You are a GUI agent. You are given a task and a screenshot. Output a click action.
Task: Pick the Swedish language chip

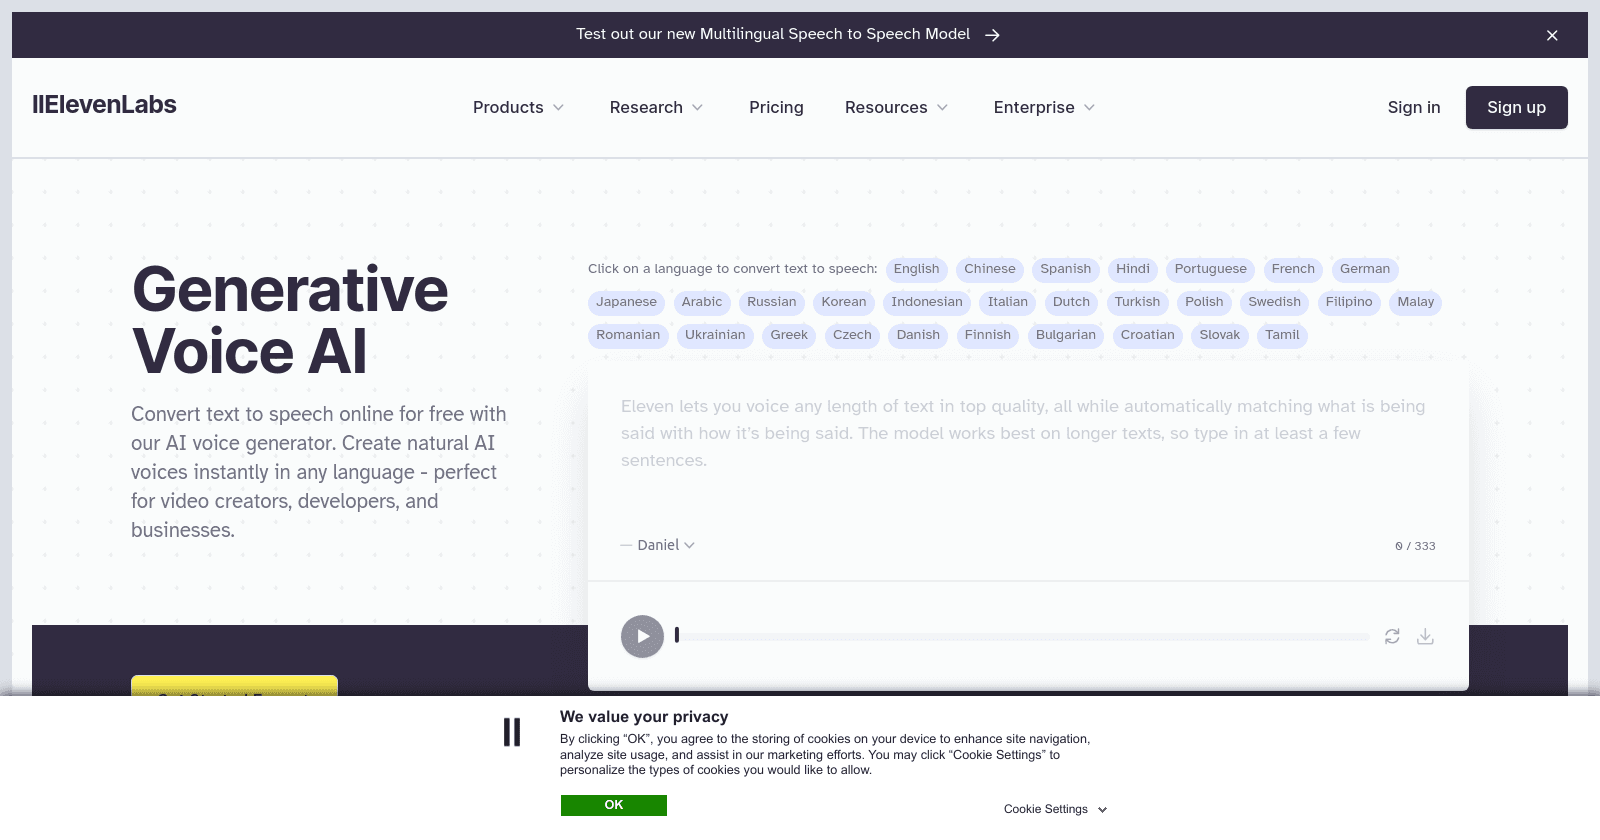pos(1275,302)
